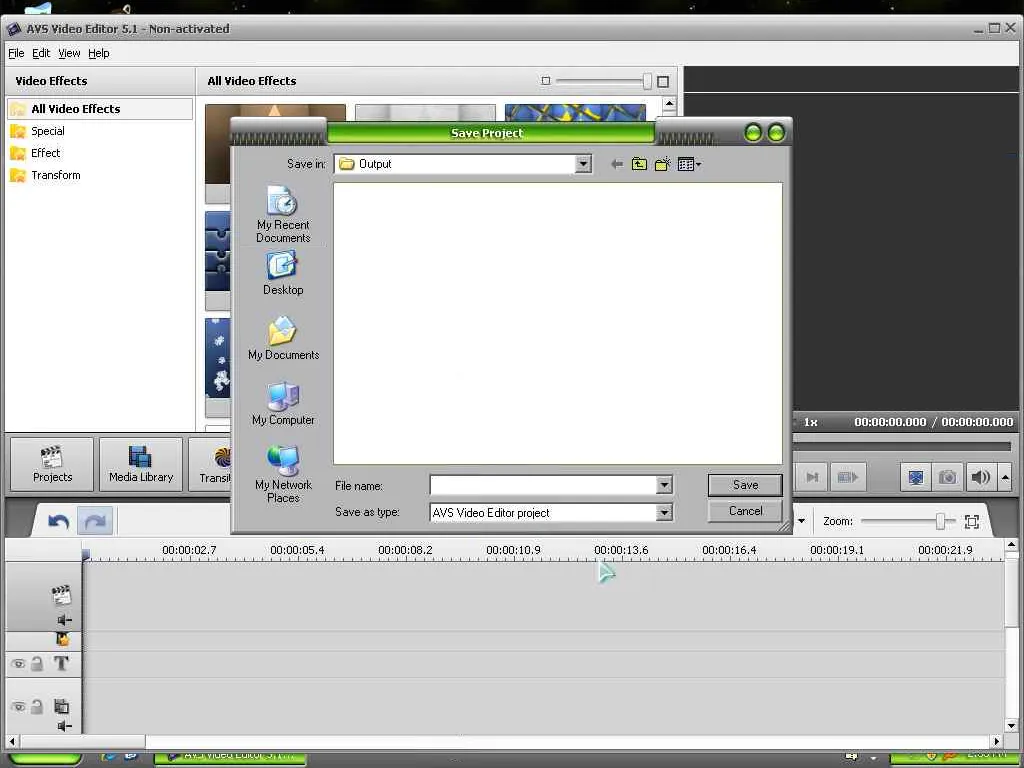This screenshot has width=1024, height=768.
Task: Expand the volume control arrow
Action: (1005, 477)
